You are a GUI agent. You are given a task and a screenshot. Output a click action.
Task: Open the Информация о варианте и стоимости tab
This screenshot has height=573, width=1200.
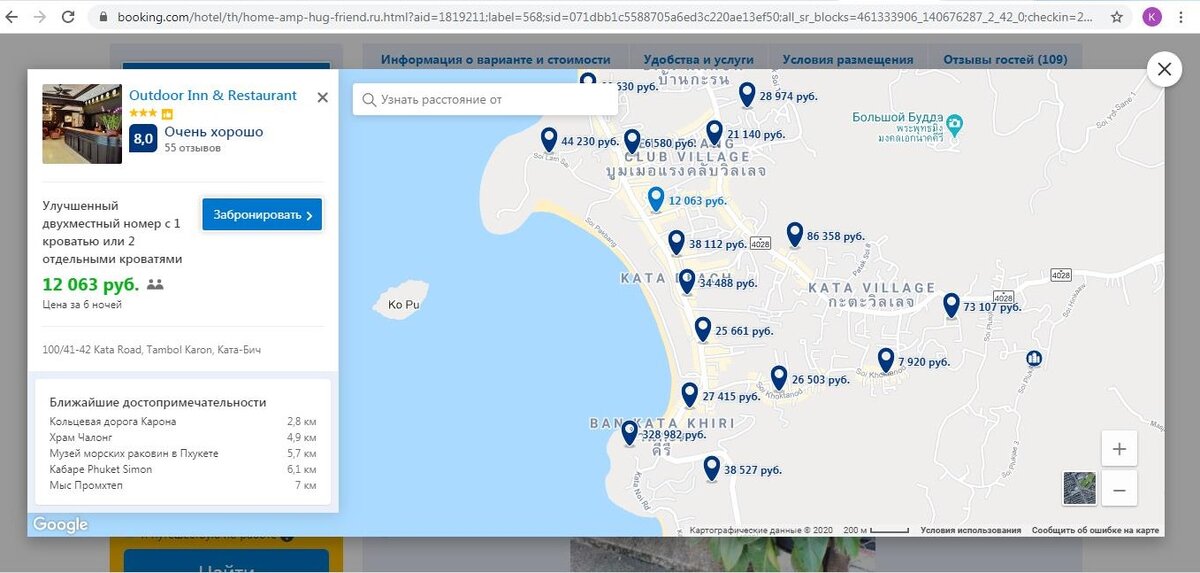[495, 60]
